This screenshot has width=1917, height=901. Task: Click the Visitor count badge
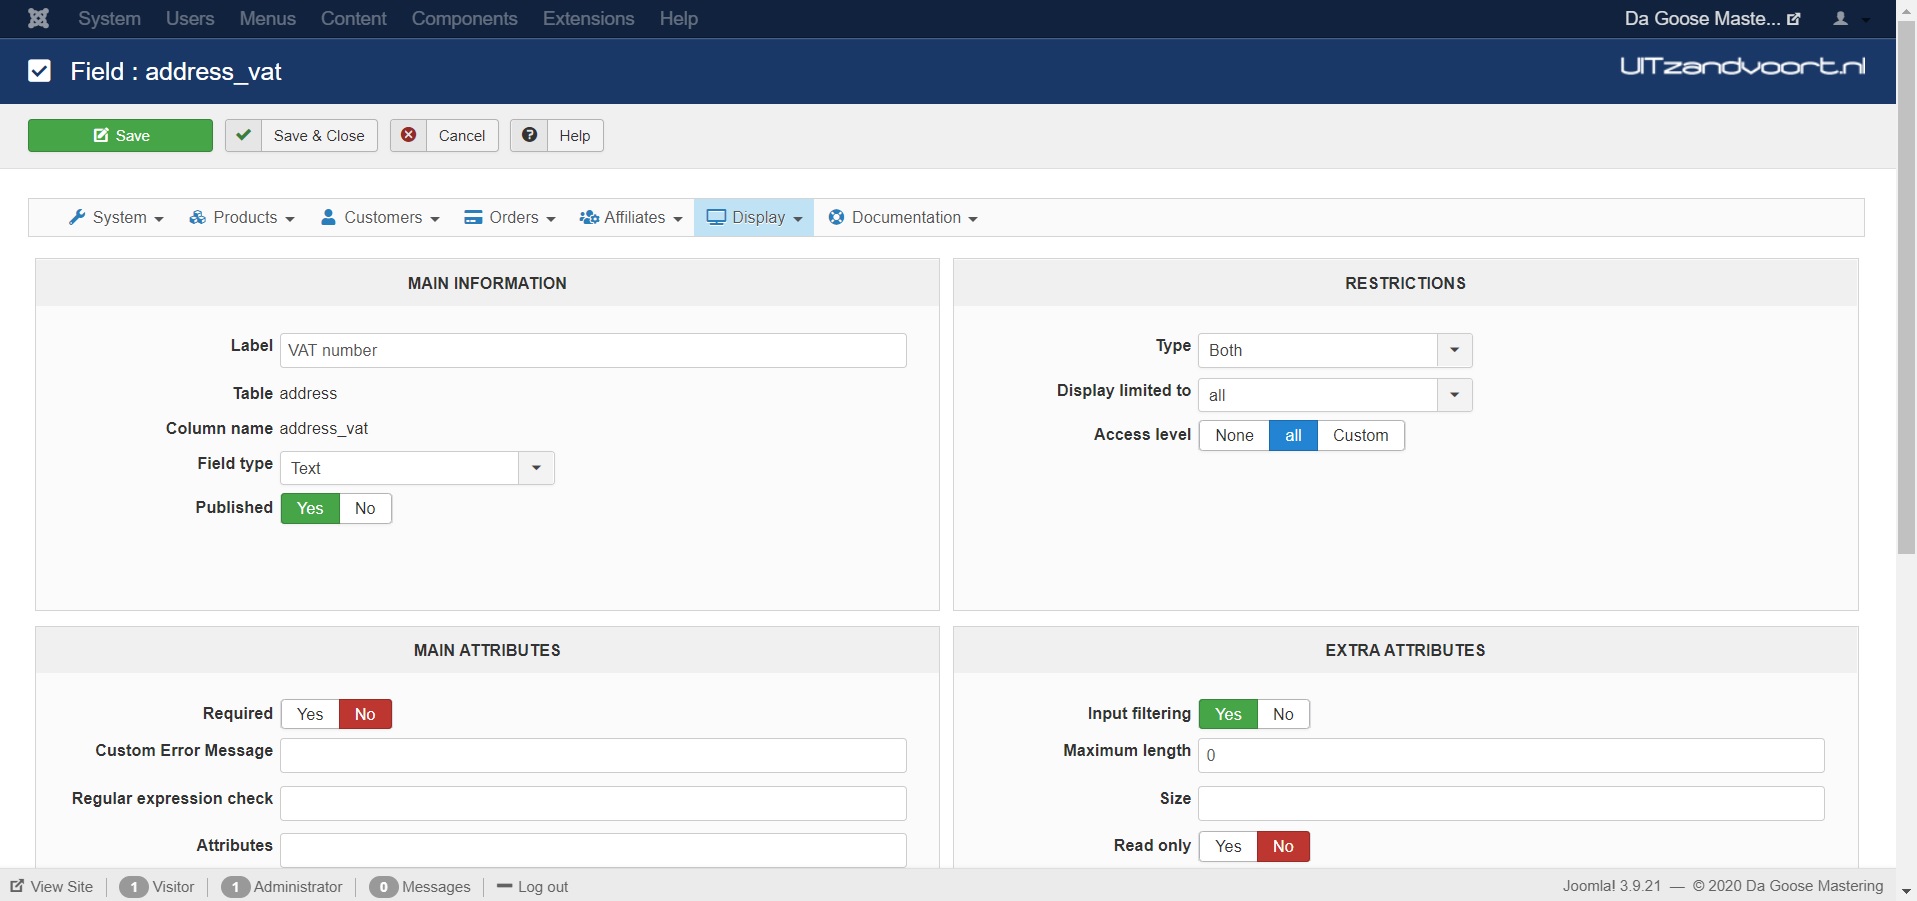(x=133, y=887)
